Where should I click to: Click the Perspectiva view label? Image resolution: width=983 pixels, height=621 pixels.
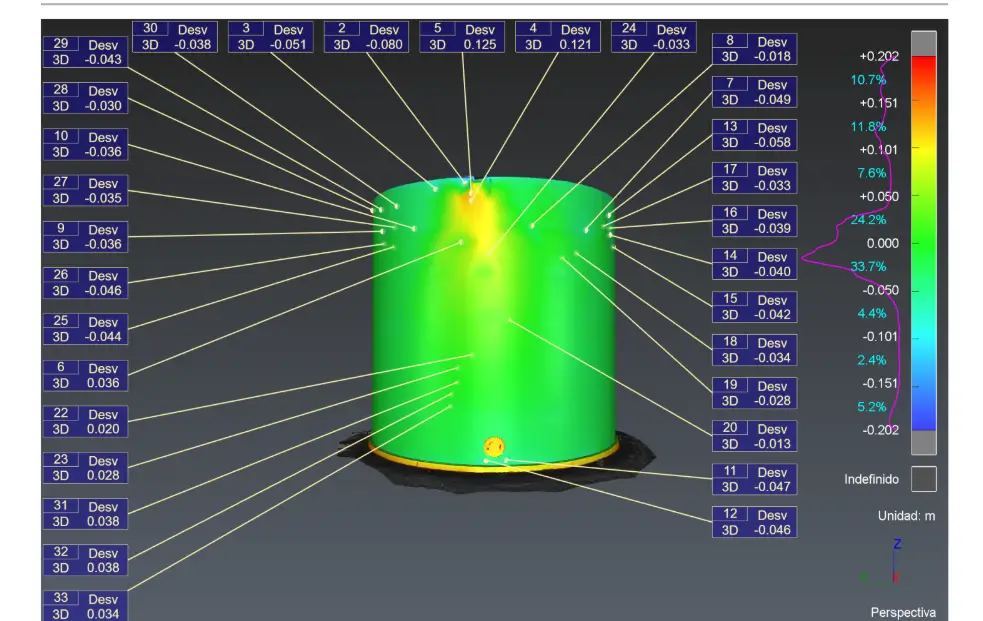pyautogui.click(x=902, y=611)
